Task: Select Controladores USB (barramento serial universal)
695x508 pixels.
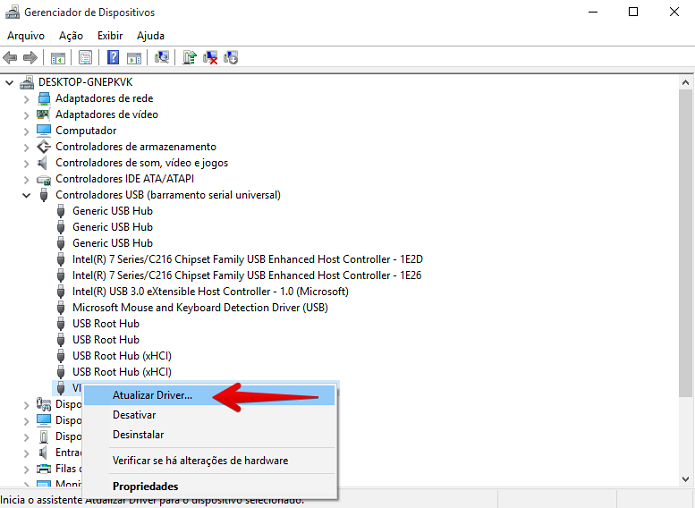Action: (168, 195)
